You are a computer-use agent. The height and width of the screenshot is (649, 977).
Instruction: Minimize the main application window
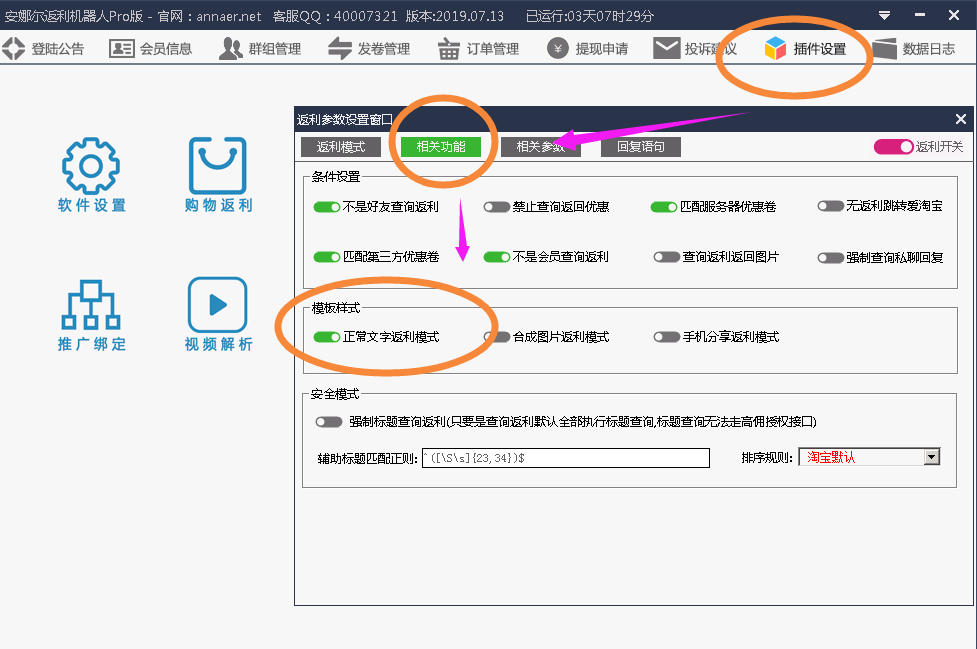tap(920, 15)
